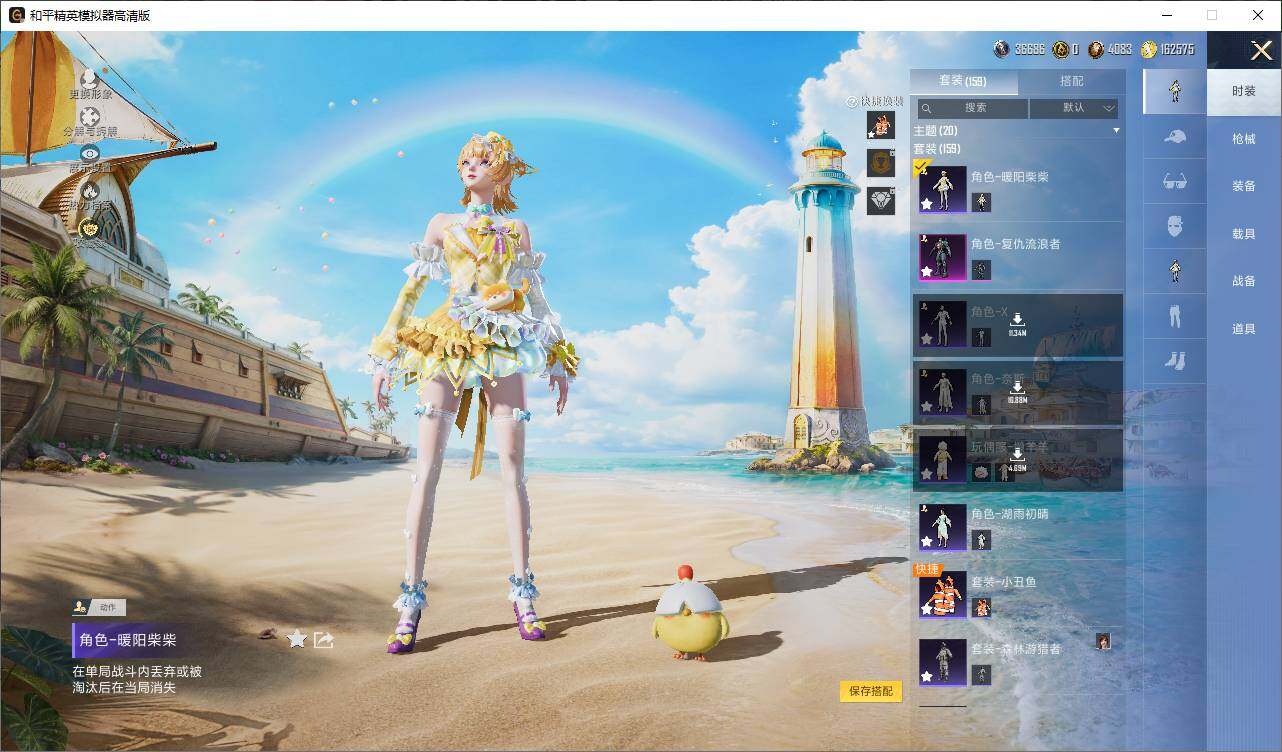Click the currency icon showing 0
Image resolution: width=1282 pixels, height=752 pixels.
[1061, 49]
